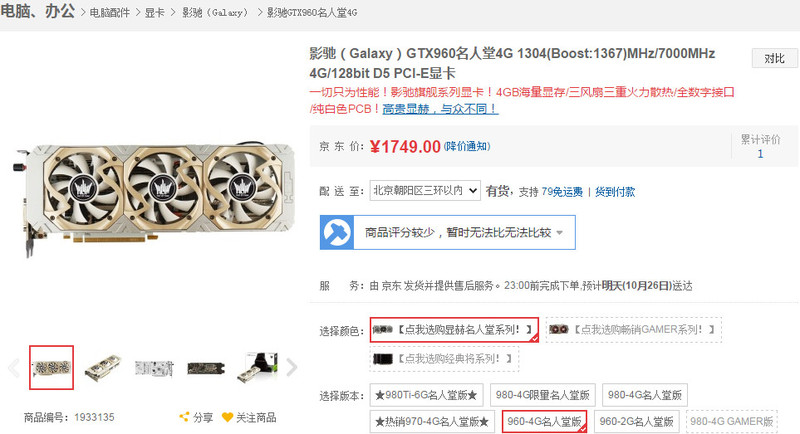Choose the 畅销GAMER系列 color option
Screen dimensions: 800x434
[633, 329]
